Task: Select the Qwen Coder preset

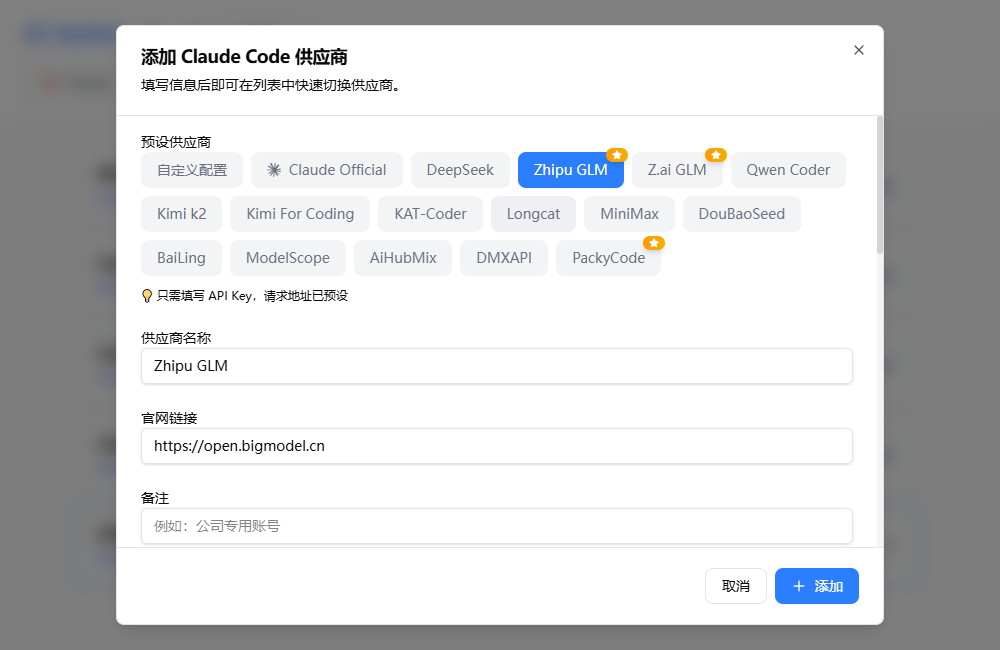Action: (788, 170)
